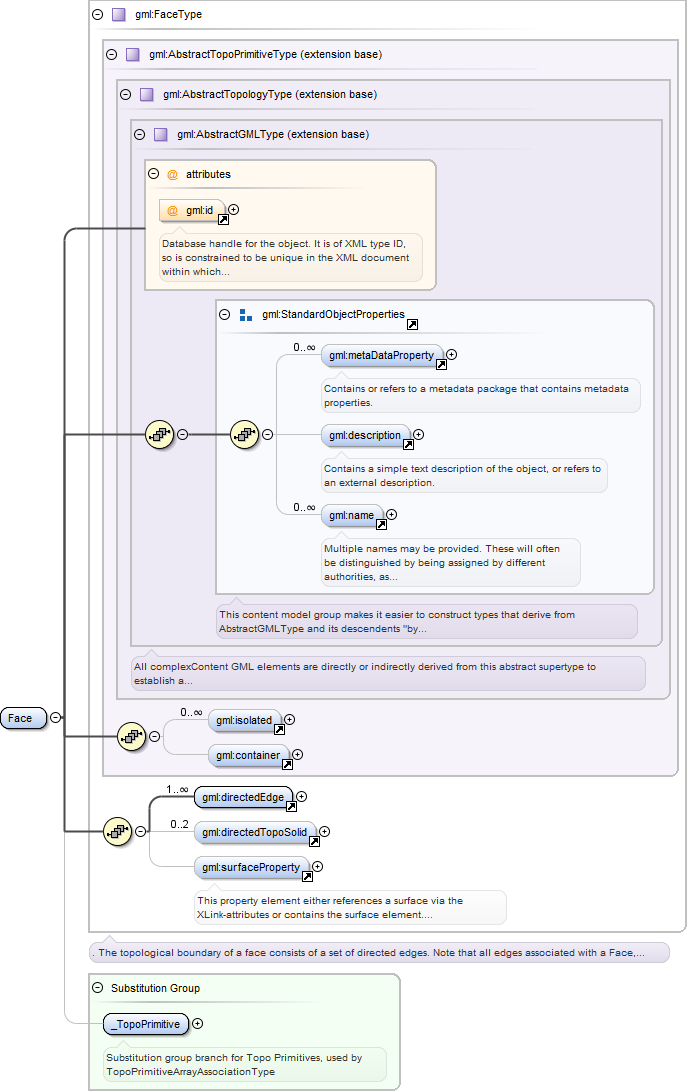Collapse compositor toggle left of gml:description

coord(267,435)
